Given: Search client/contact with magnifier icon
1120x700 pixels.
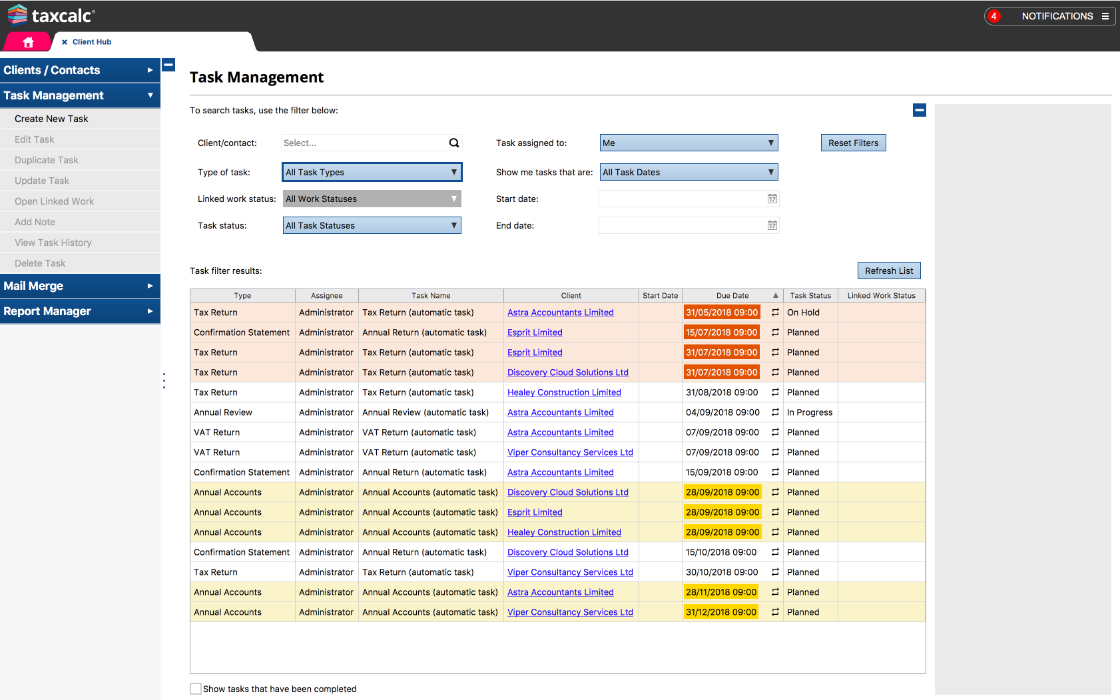Looking at the screenshot, I should pos(454,143).
